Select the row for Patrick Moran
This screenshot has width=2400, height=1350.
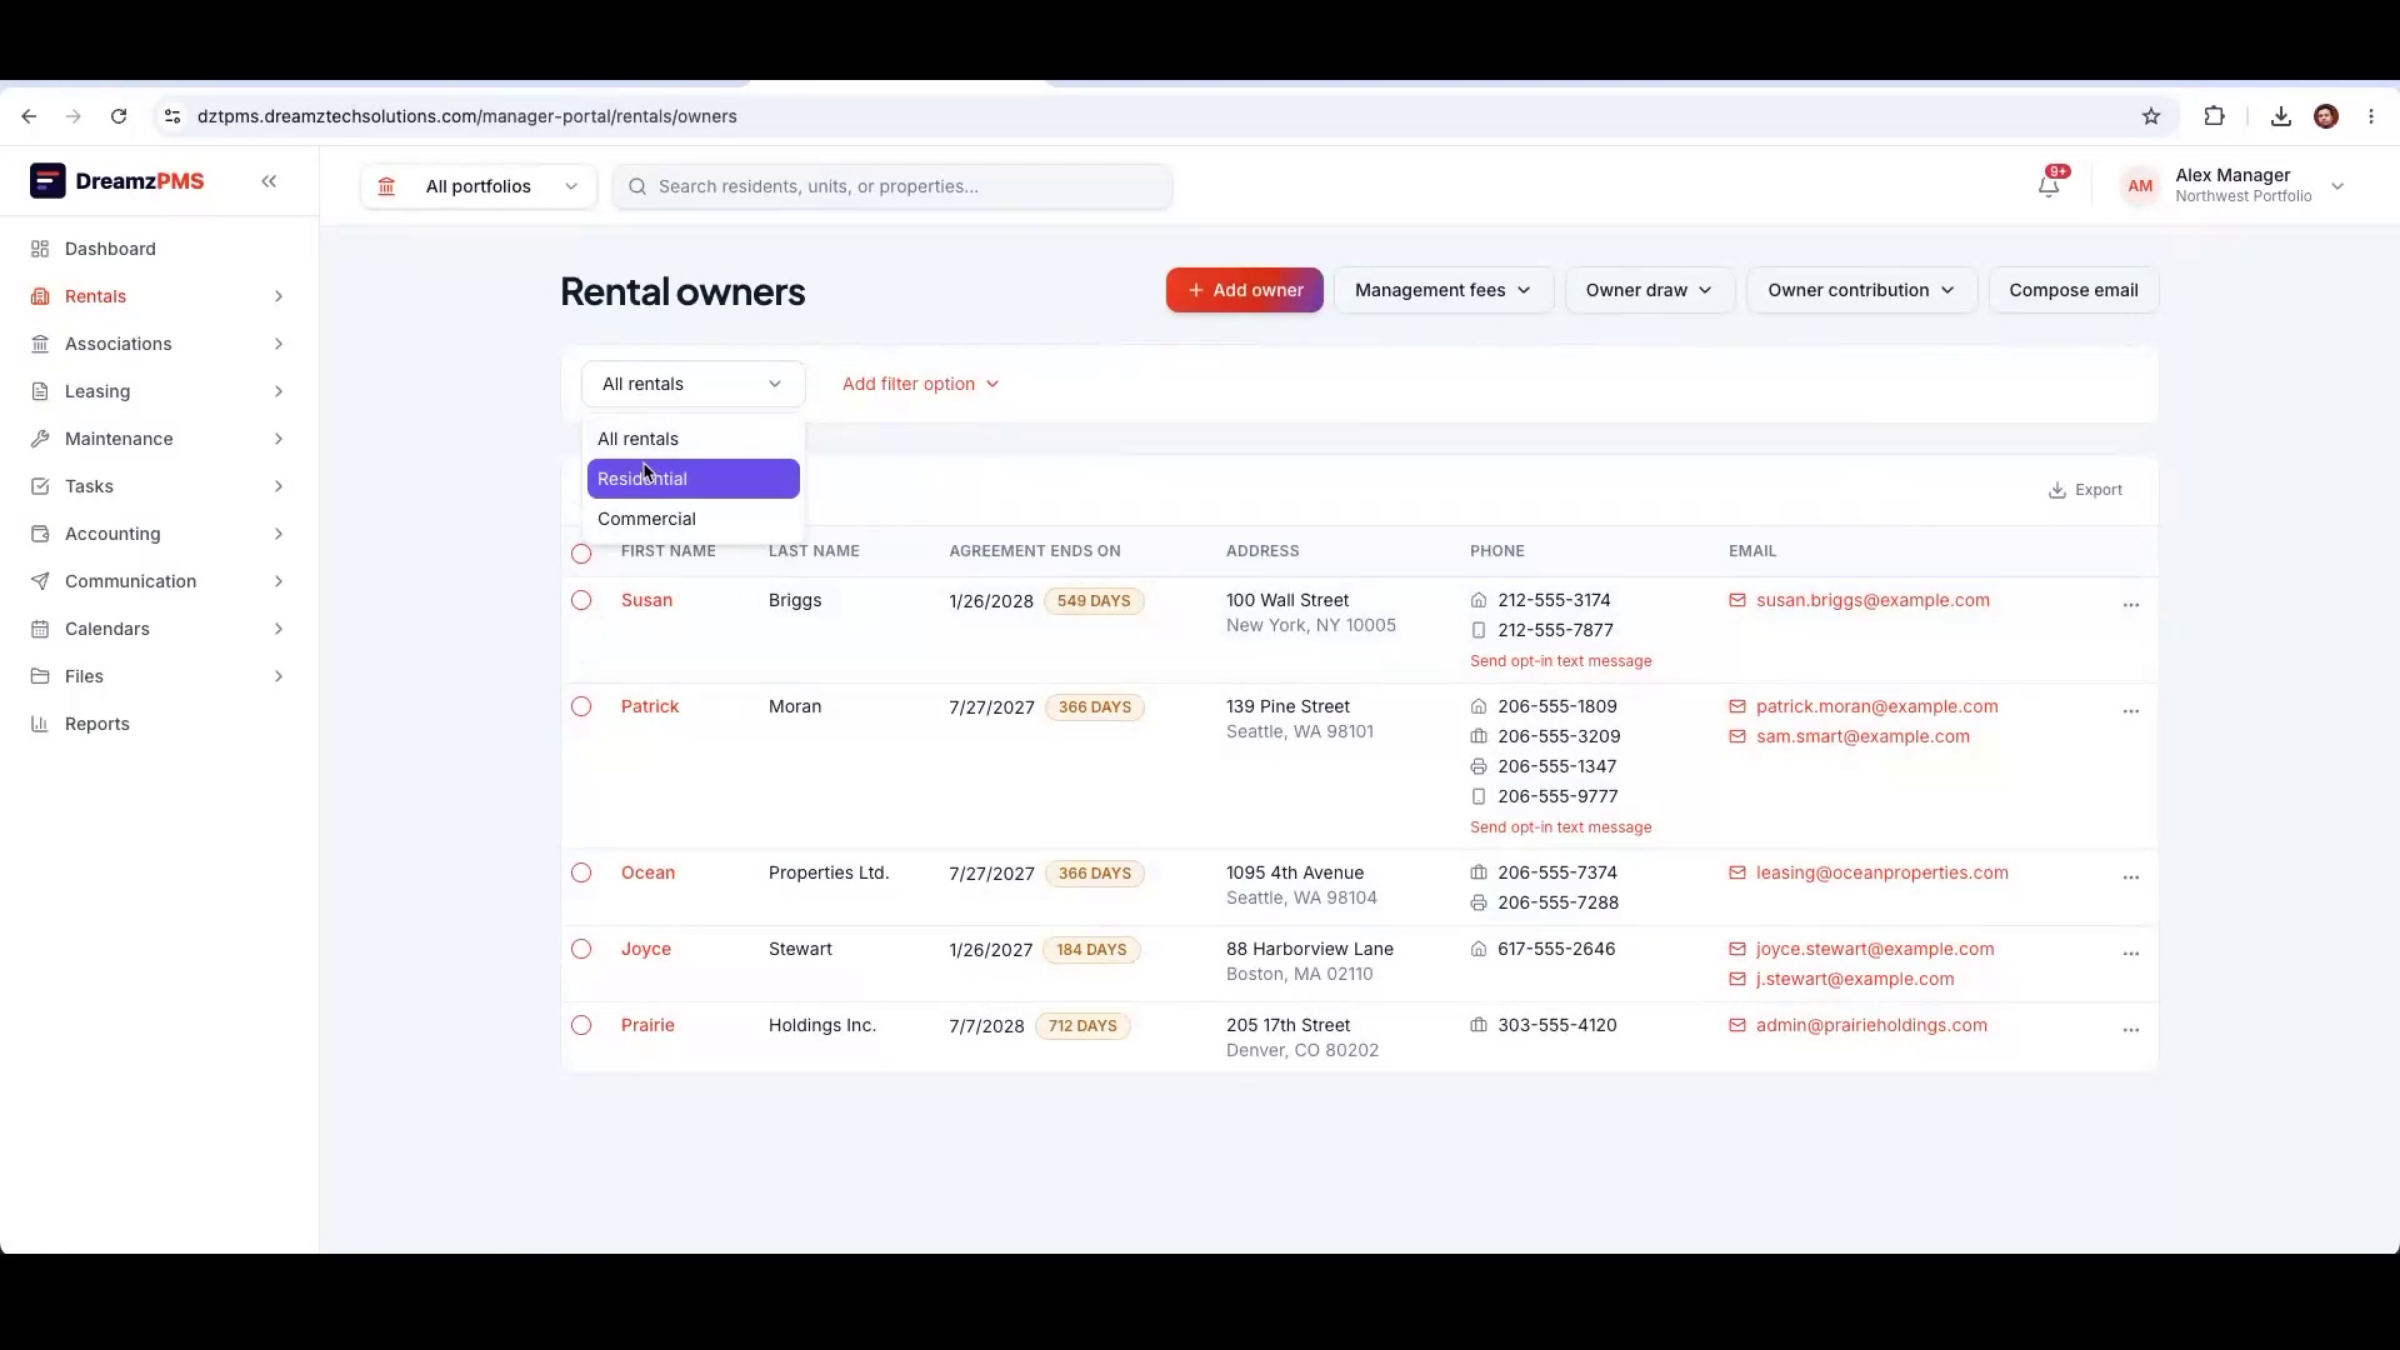581,706
